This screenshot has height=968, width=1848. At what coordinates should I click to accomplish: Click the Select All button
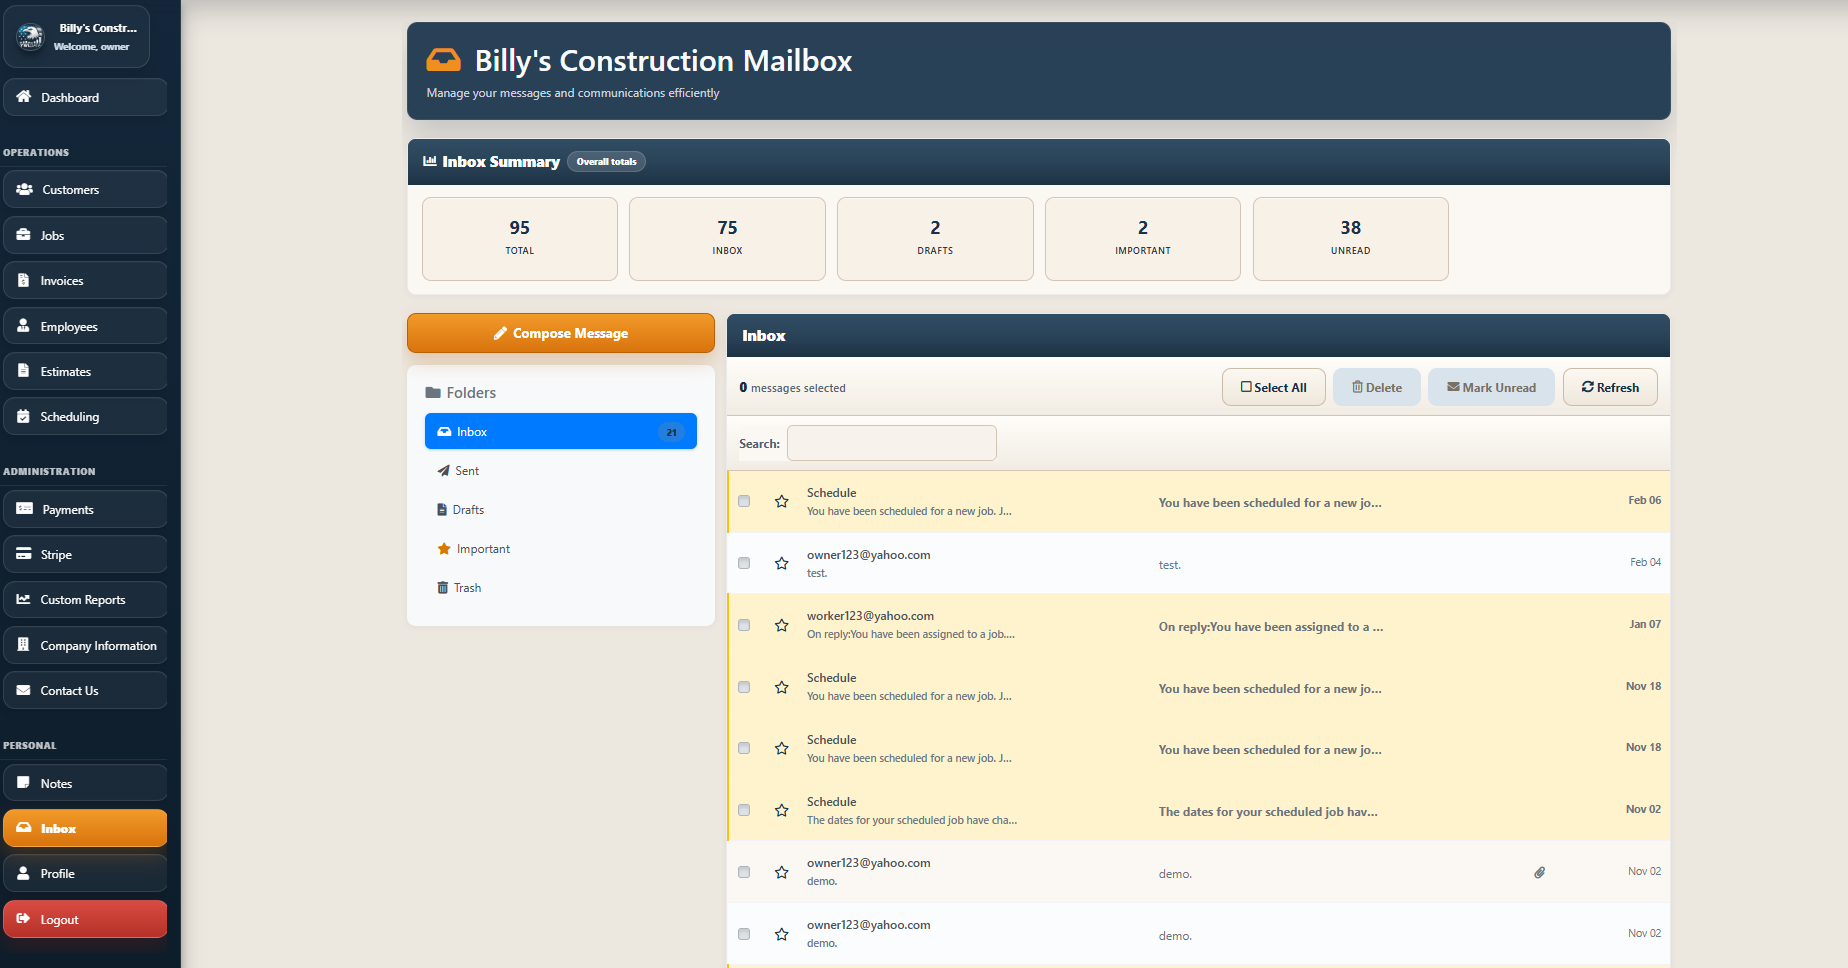1273,388
